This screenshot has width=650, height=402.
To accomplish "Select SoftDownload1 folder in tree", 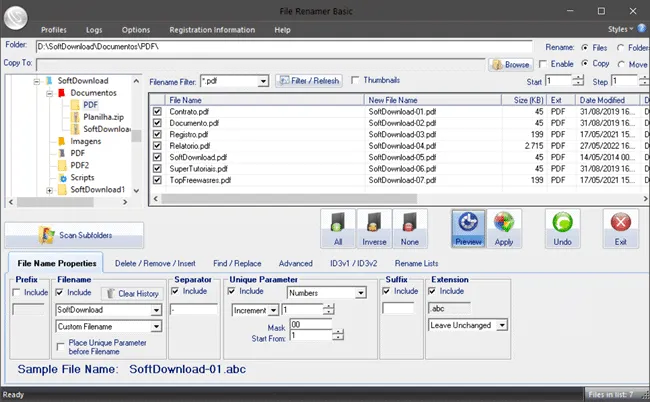I will pos(97,189).
